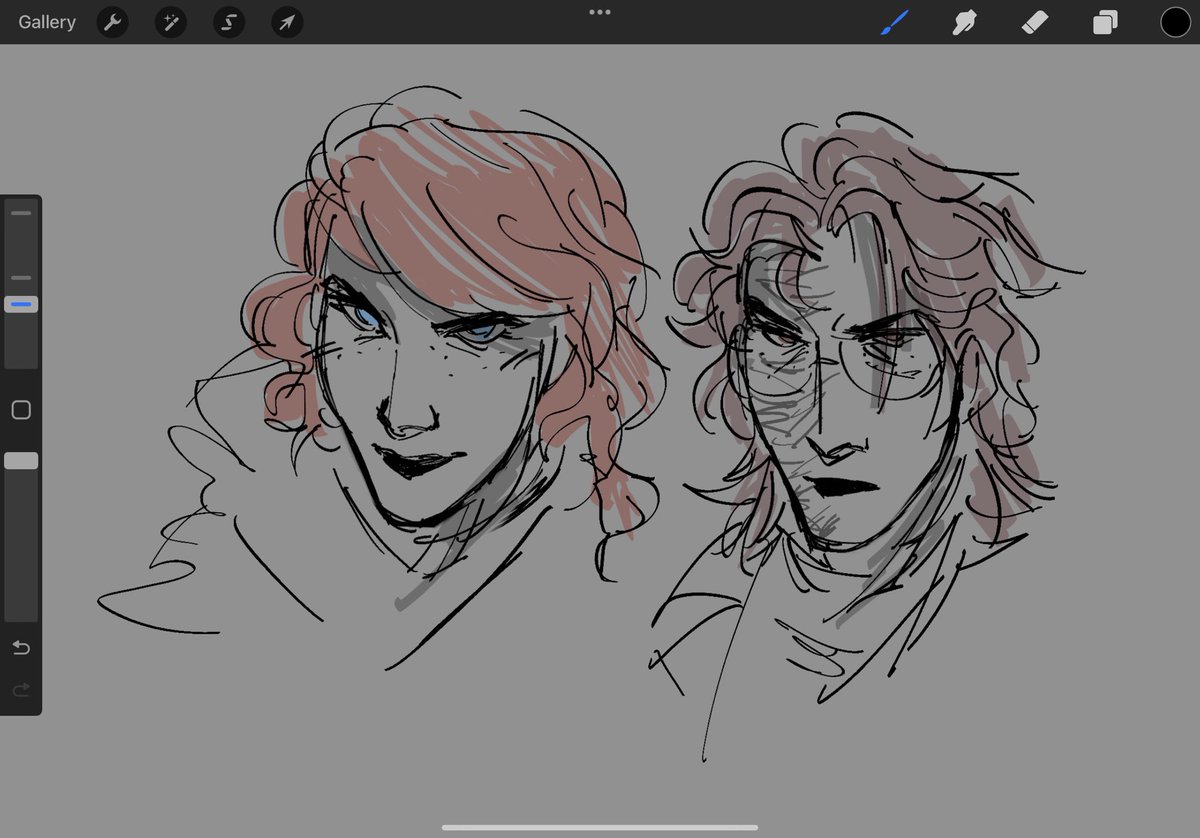Tap the brush size slider
Image resolution: width=1200 pixels, height=838 pixels.
[x=21, y=303]
